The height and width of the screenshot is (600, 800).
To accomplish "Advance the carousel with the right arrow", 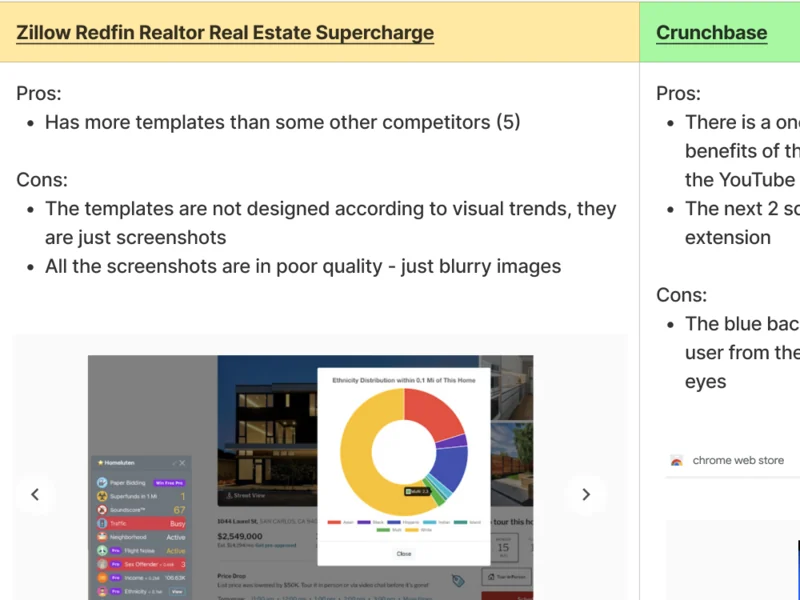I will (x=586, y=494).
